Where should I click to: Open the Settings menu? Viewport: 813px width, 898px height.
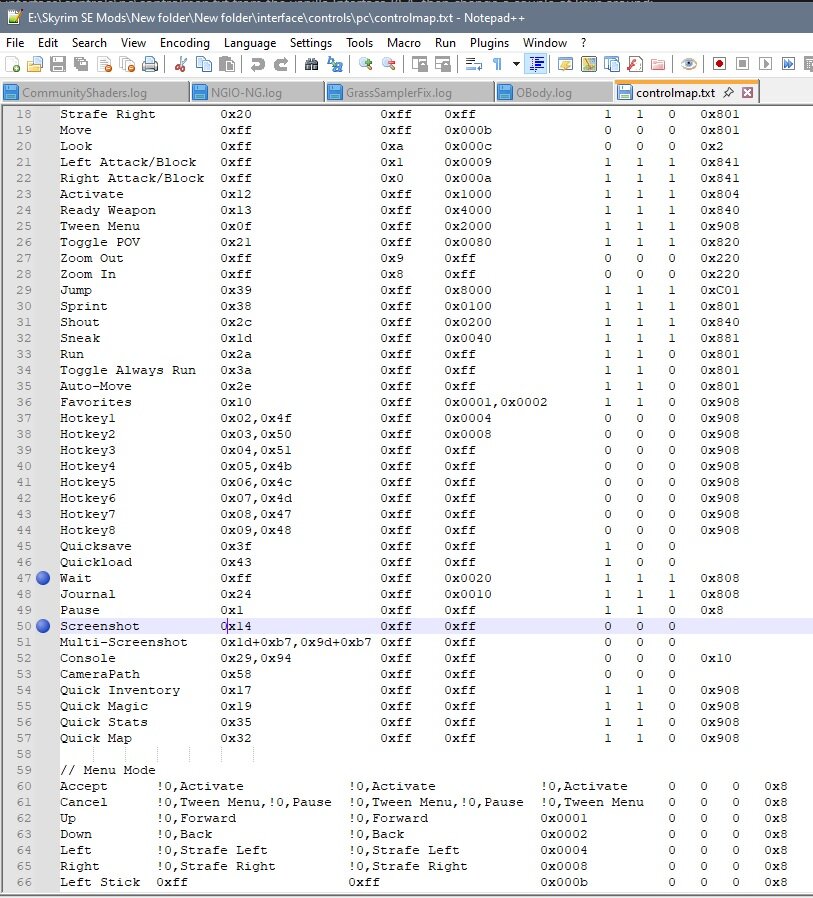311,43
